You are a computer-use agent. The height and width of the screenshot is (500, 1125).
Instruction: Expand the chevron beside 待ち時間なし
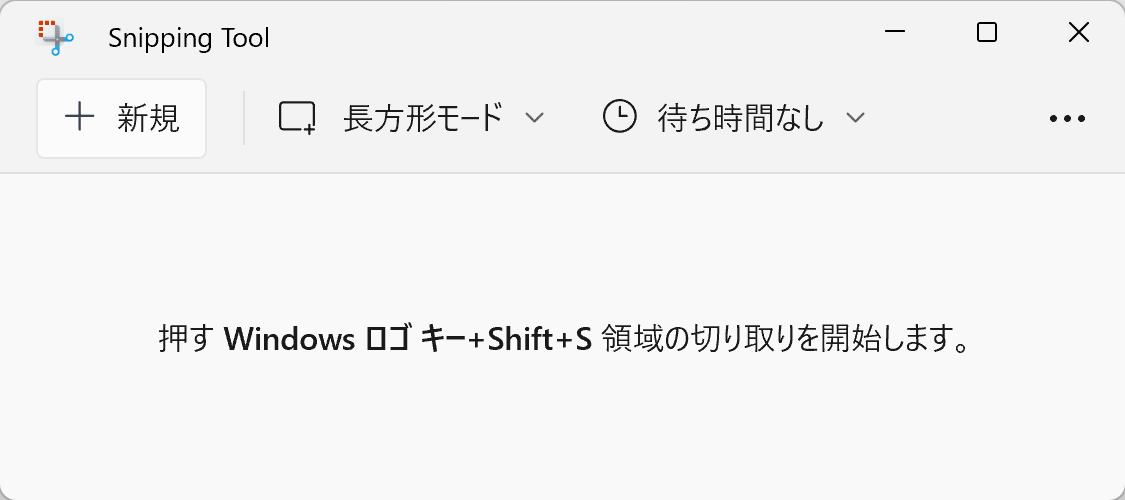pyautogui.click(x=855, y=118)
